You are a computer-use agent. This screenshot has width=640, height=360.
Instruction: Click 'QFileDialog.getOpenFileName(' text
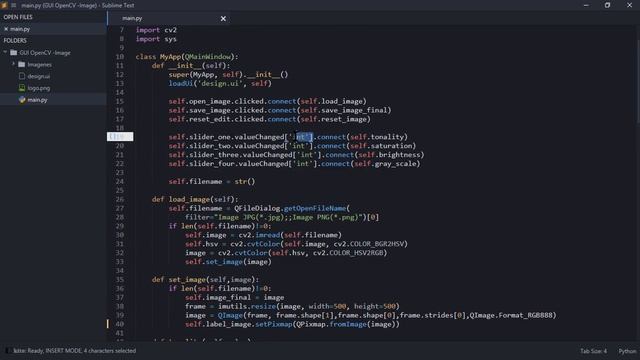(x=292, y=208)
